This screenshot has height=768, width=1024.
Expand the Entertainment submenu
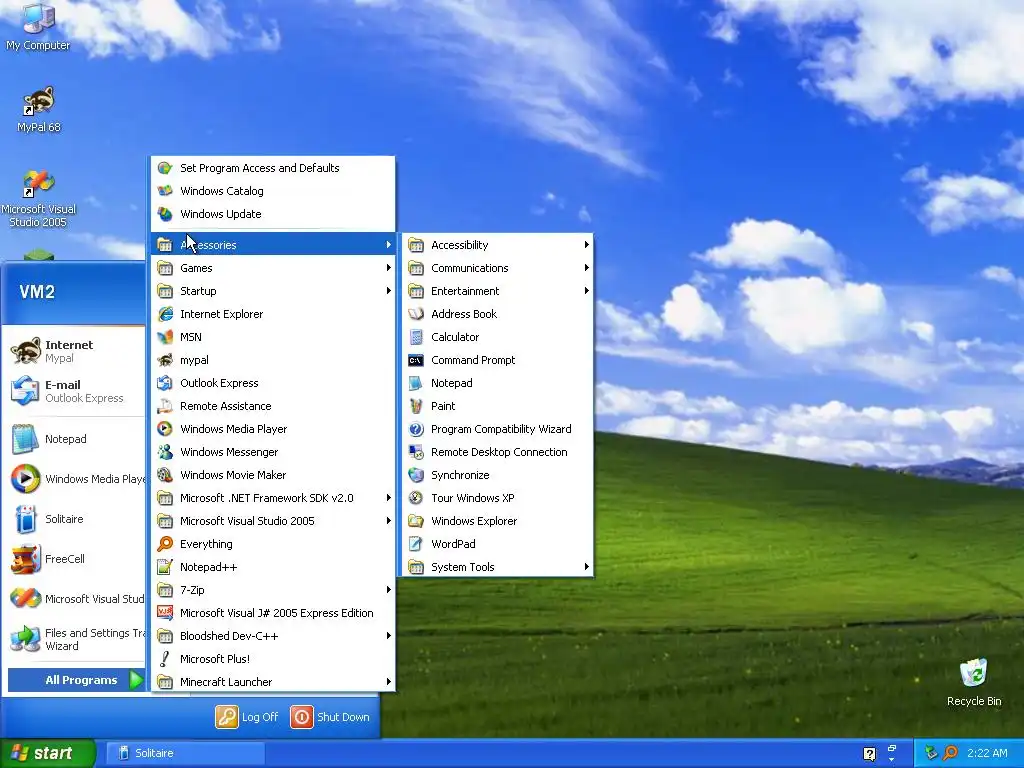497,291
